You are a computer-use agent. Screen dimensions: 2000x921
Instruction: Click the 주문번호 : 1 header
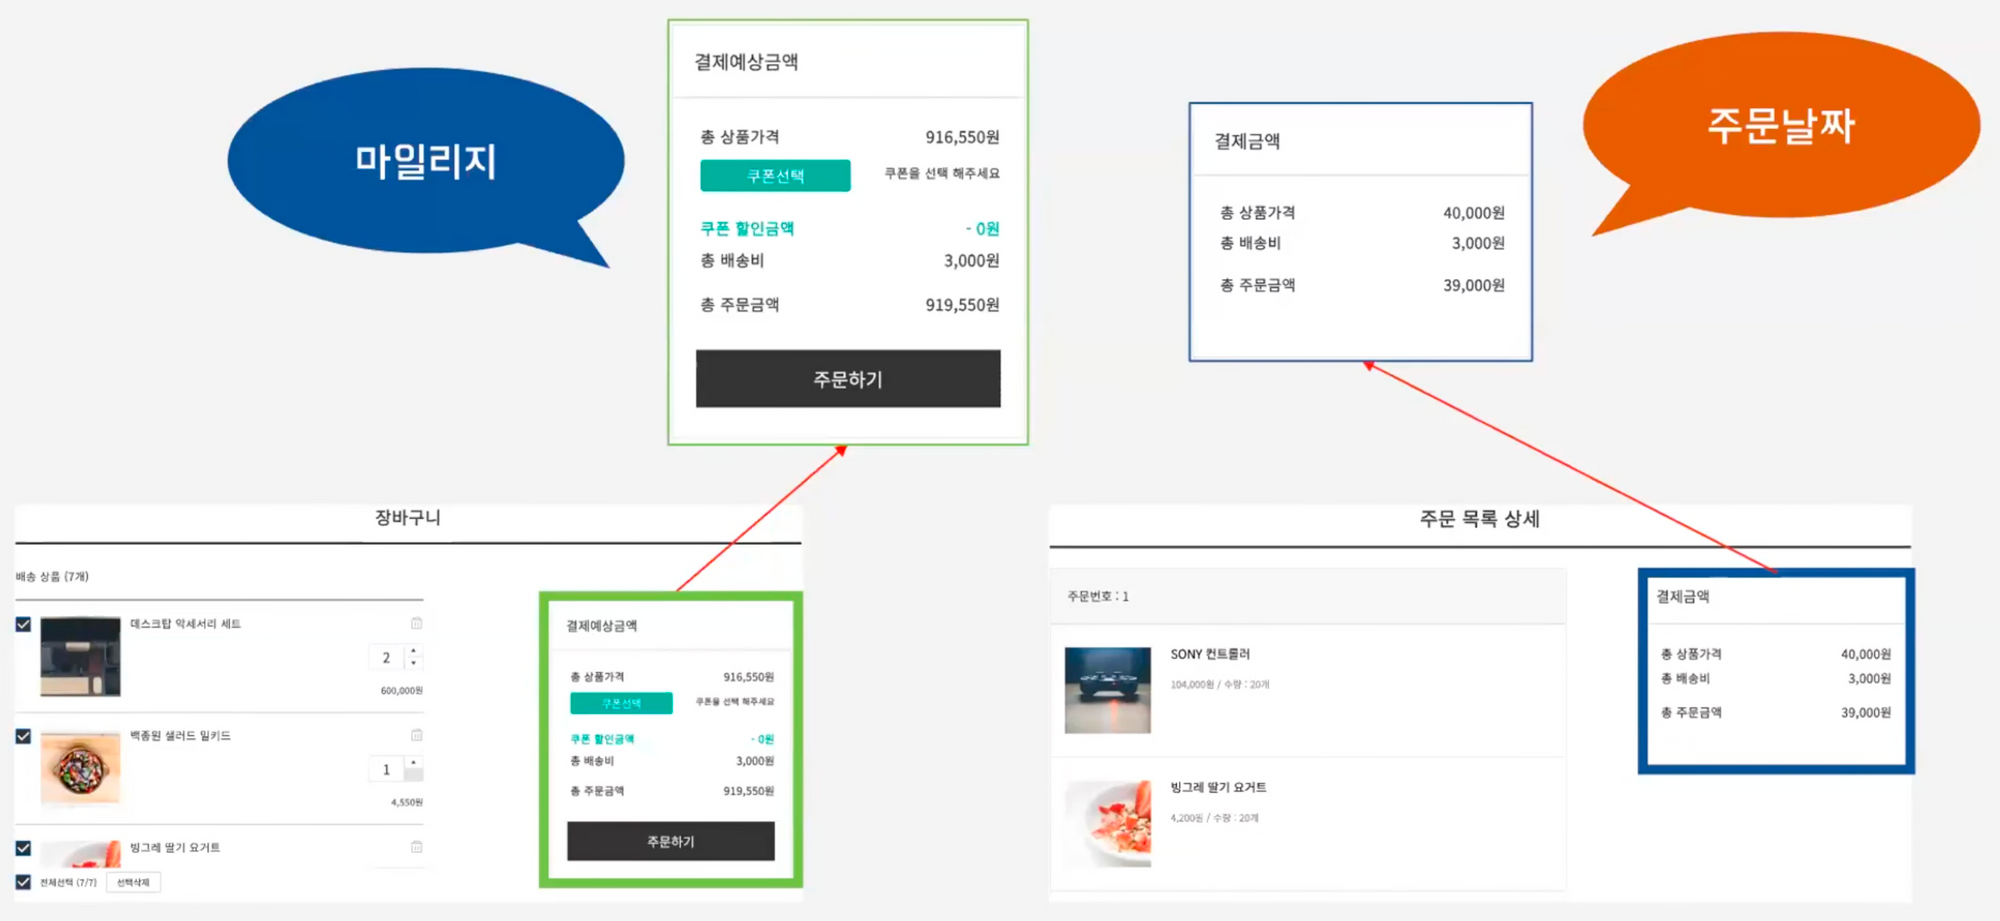pyautogui.click(x=1098, y=596)
